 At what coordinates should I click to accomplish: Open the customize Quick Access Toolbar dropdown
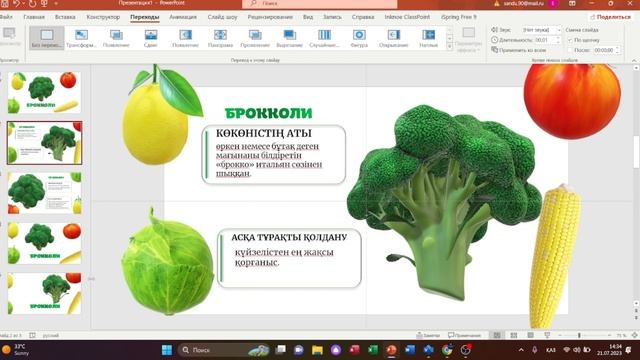56,3
